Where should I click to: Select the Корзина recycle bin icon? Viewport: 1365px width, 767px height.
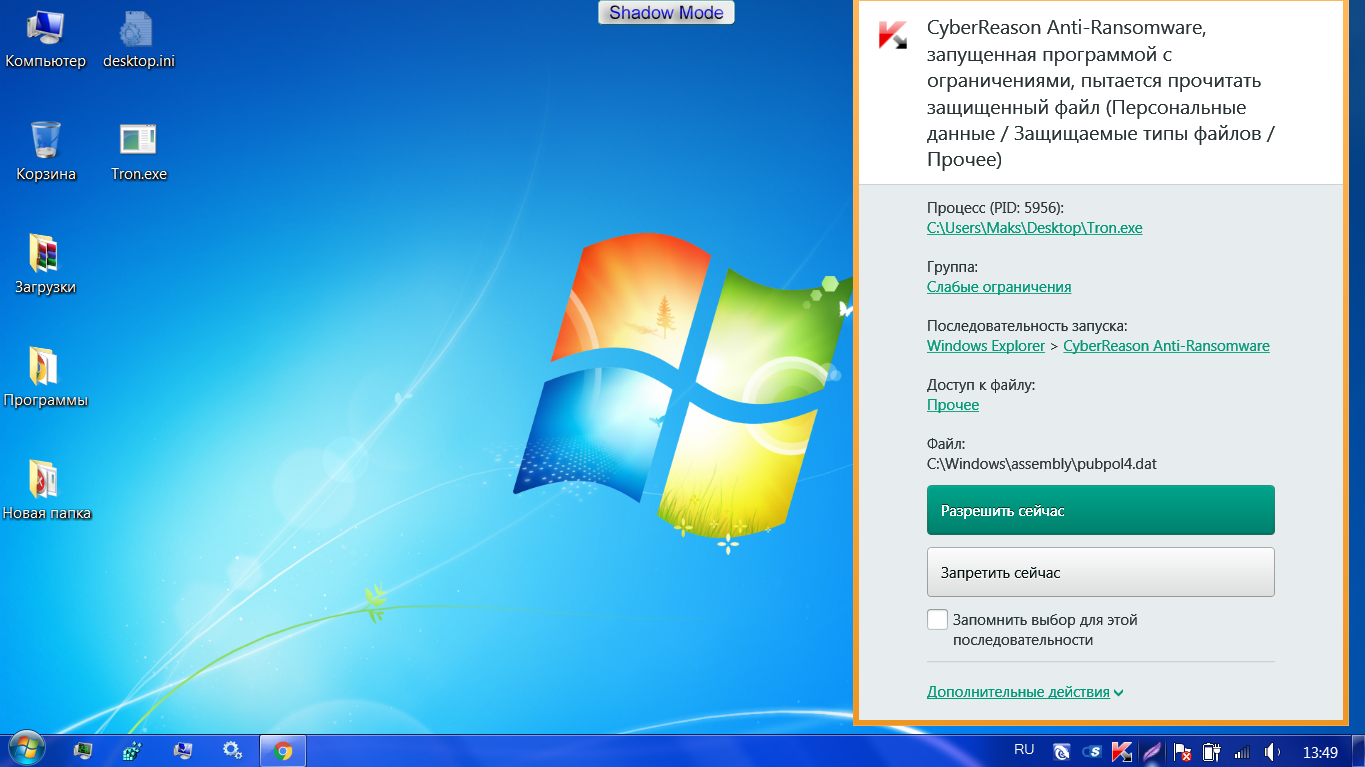[46, 152]
